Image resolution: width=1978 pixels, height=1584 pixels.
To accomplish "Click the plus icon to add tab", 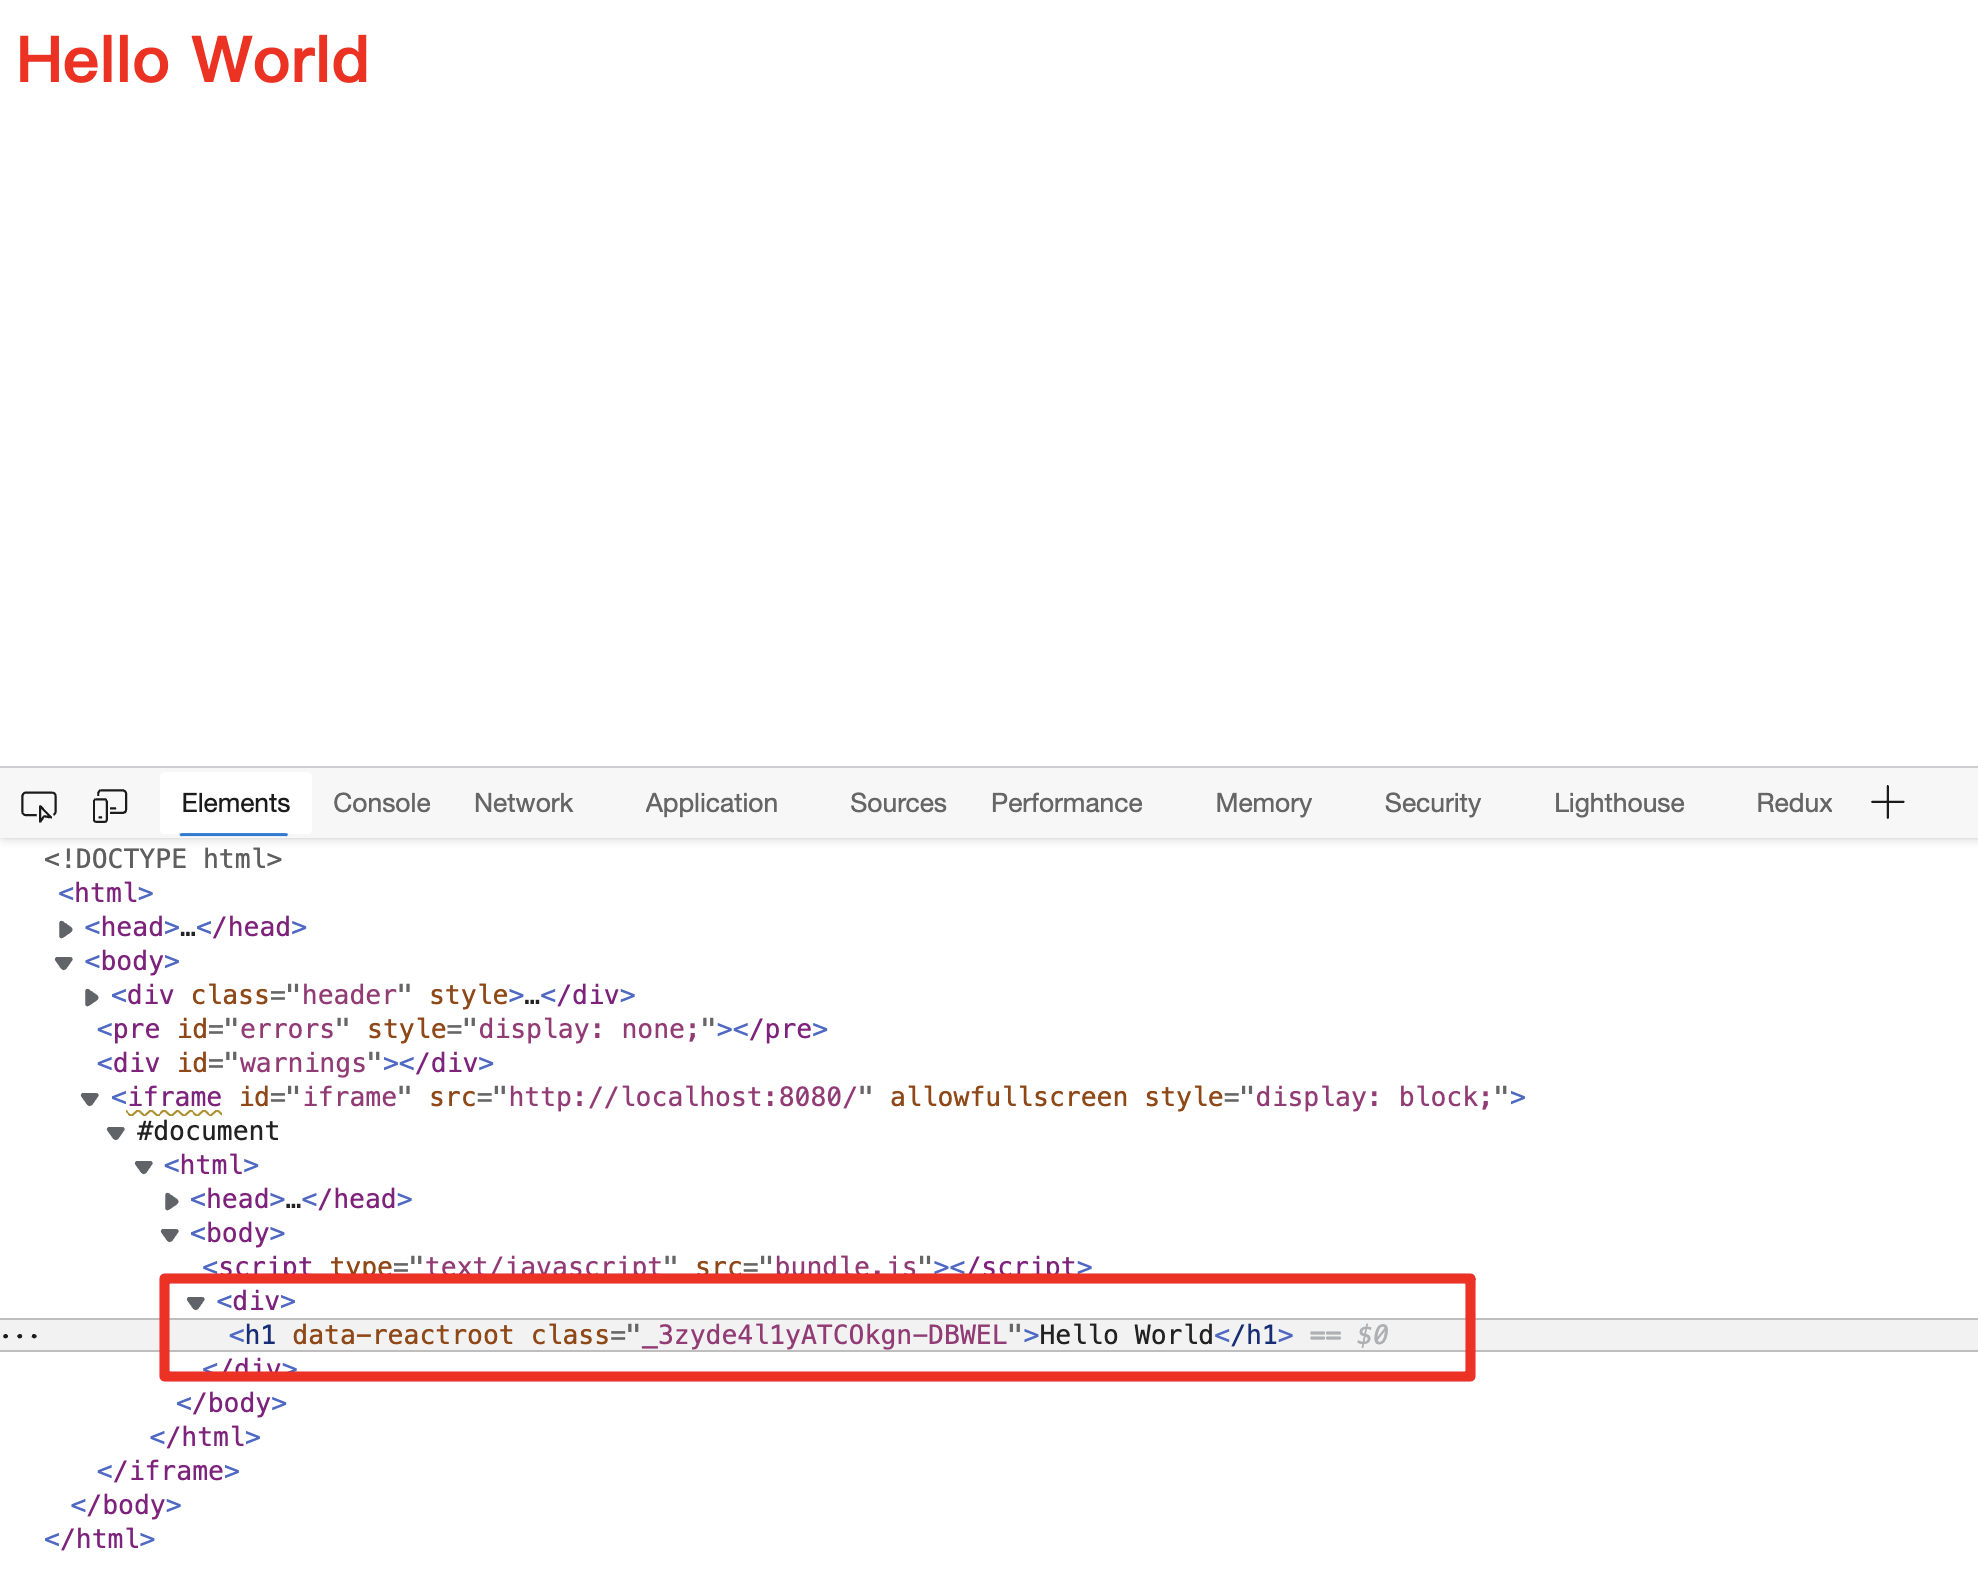I will coord(1887,802).
